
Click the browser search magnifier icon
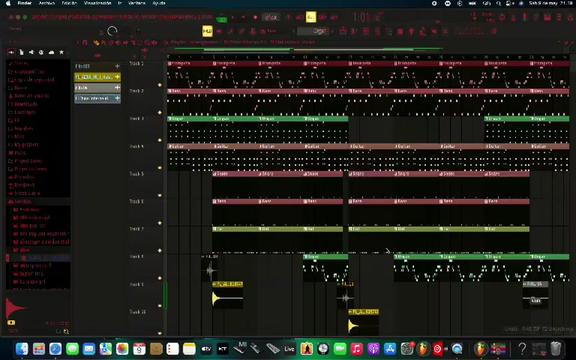click(x=66, y=331)
